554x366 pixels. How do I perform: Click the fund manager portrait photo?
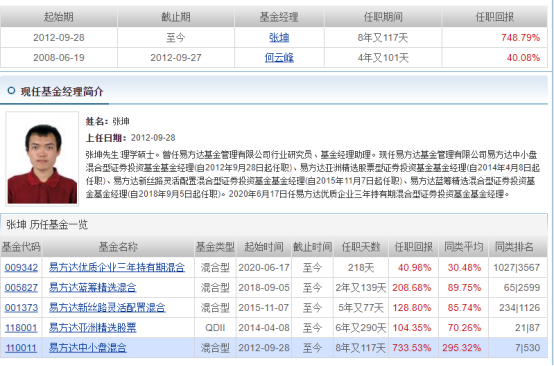point(42,159)
